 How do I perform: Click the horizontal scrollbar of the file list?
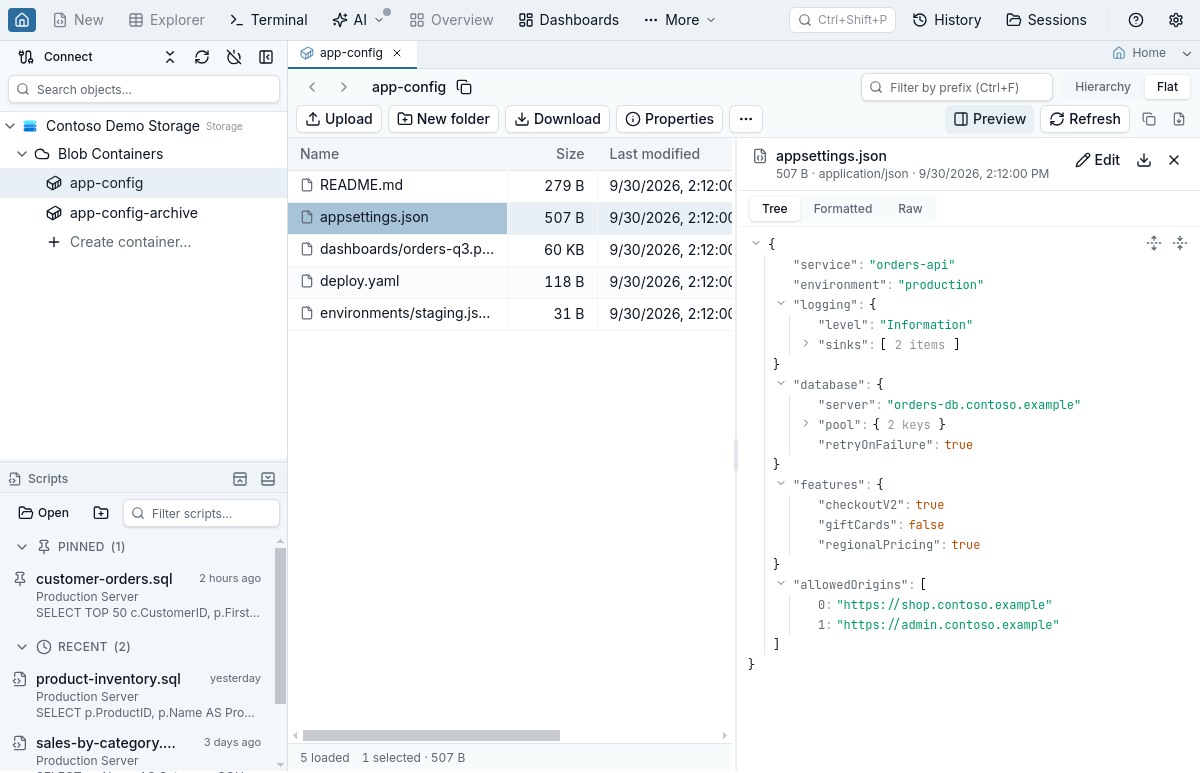(431, 735)
